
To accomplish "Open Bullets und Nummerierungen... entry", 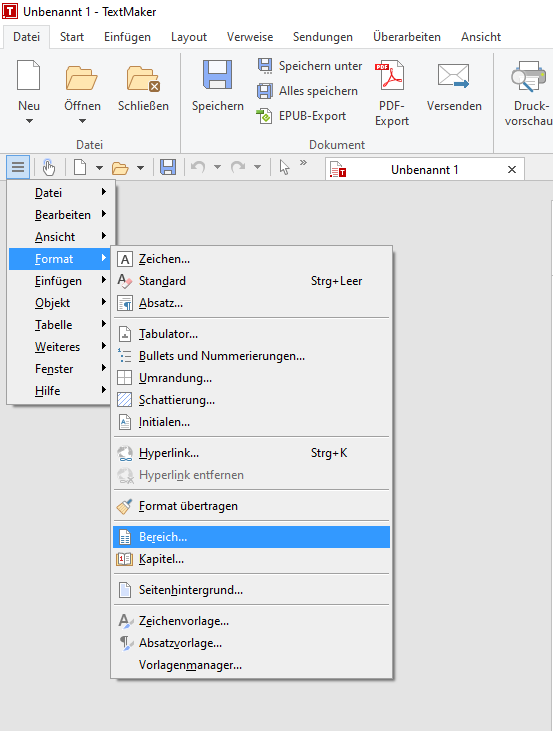I will (251, 356).
